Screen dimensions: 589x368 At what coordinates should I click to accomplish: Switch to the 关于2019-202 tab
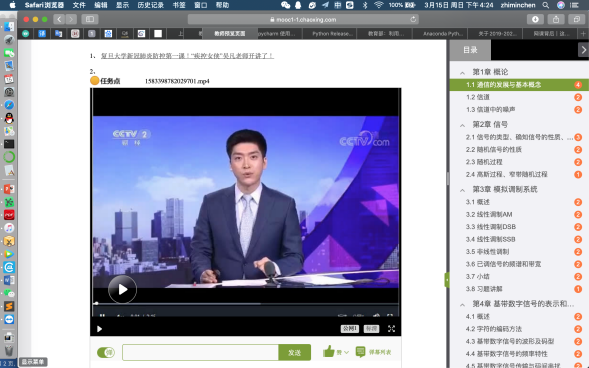[x=497, y=33]
